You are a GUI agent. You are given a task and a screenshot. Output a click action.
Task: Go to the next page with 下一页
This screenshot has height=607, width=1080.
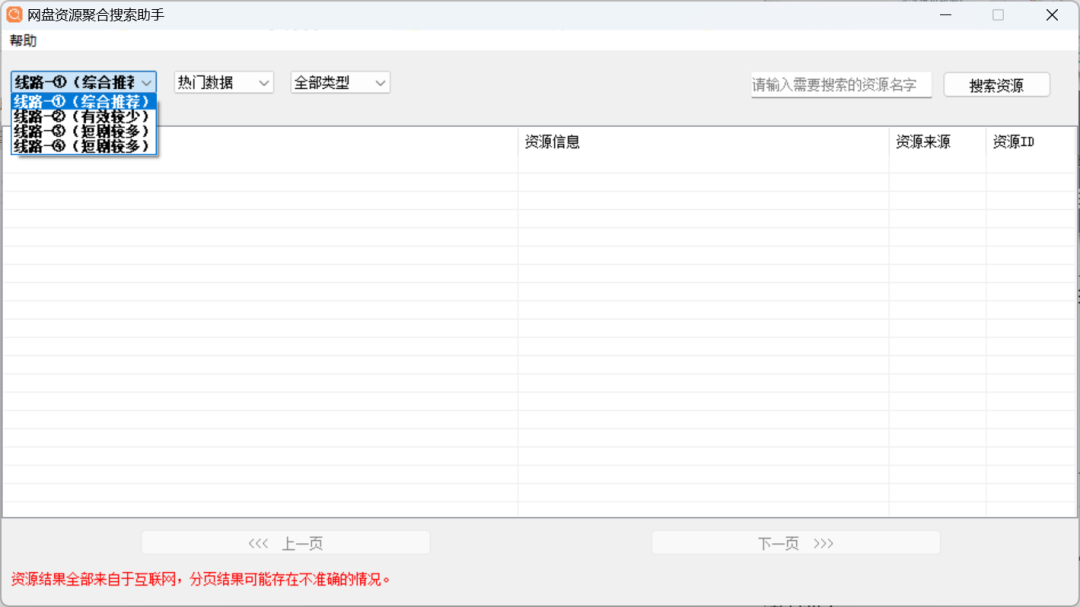(795, 542)
